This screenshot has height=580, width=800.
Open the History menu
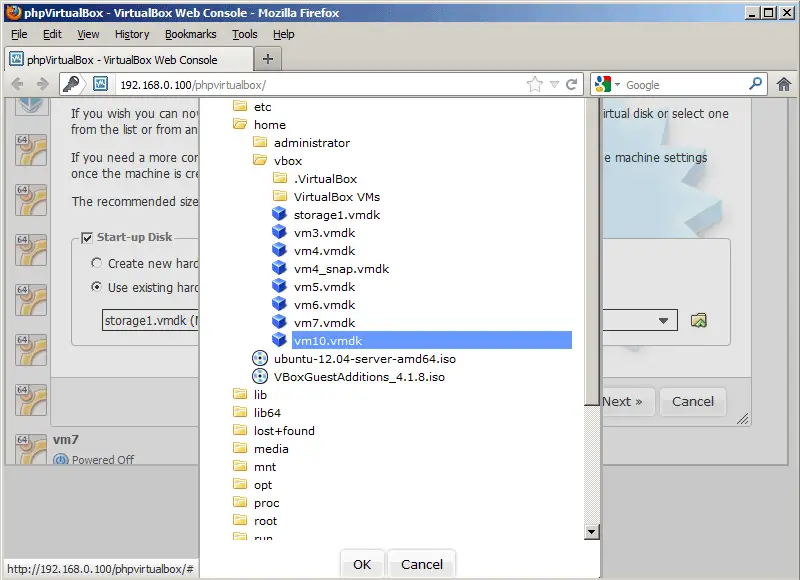(132, 34)
